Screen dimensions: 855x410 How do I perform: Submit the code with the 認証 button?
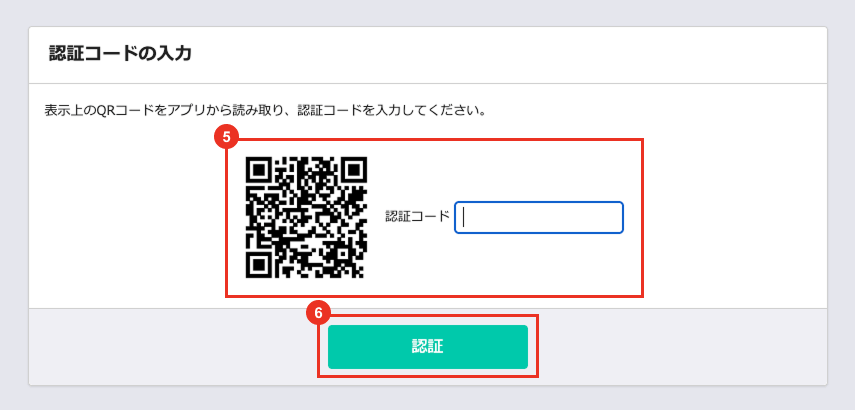[428, 347]
